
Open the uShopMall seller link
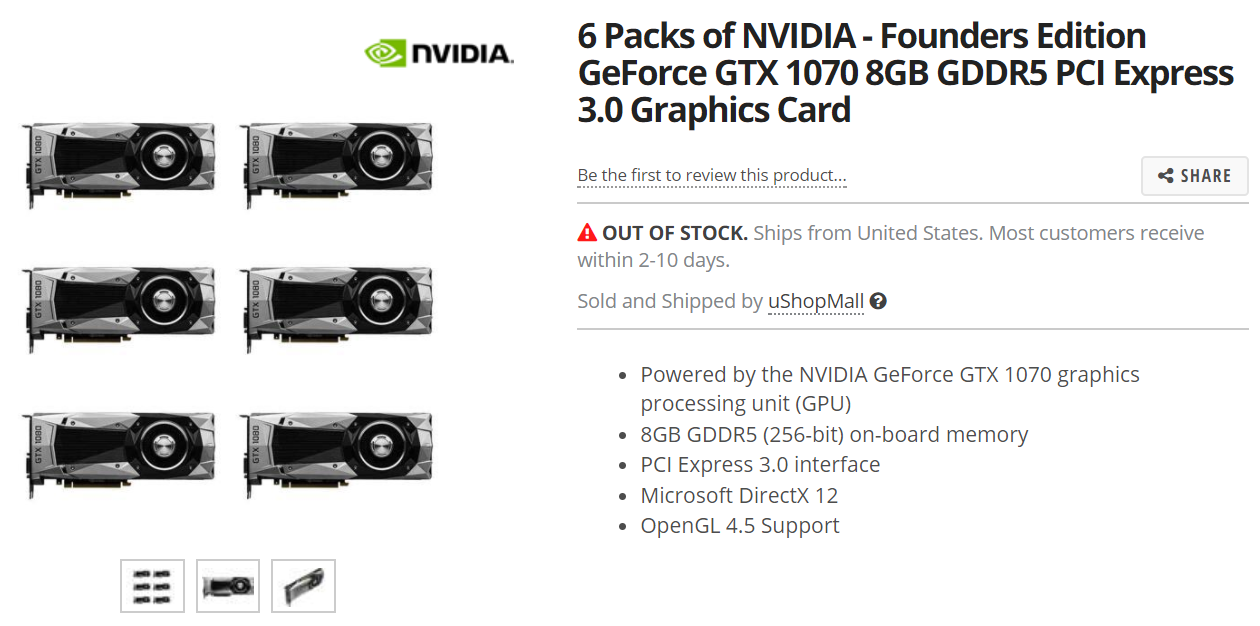tap(816, 301)
